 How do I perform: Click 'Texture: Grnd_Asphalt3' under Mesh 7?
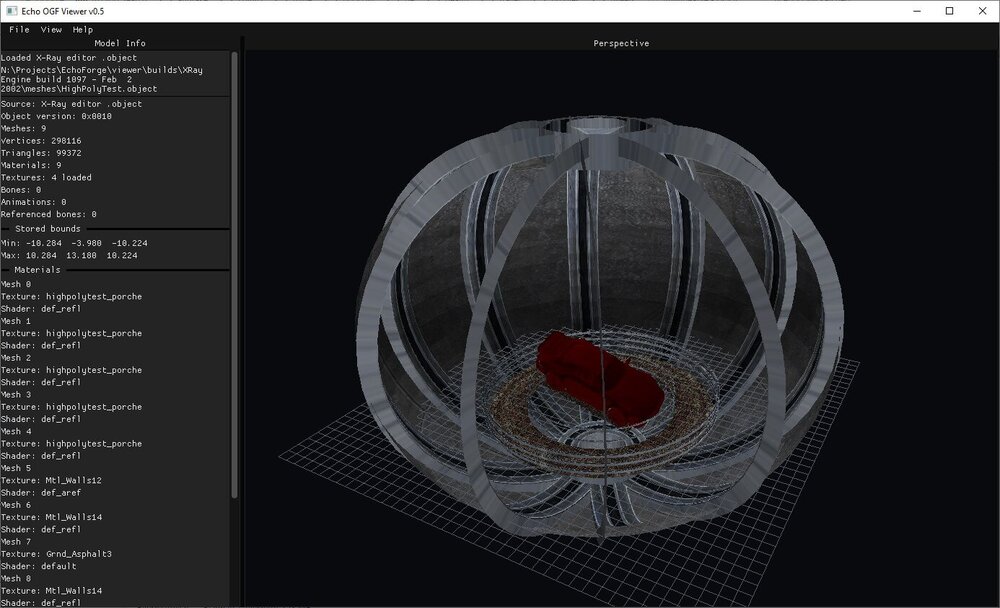click(x=56, y=554)
